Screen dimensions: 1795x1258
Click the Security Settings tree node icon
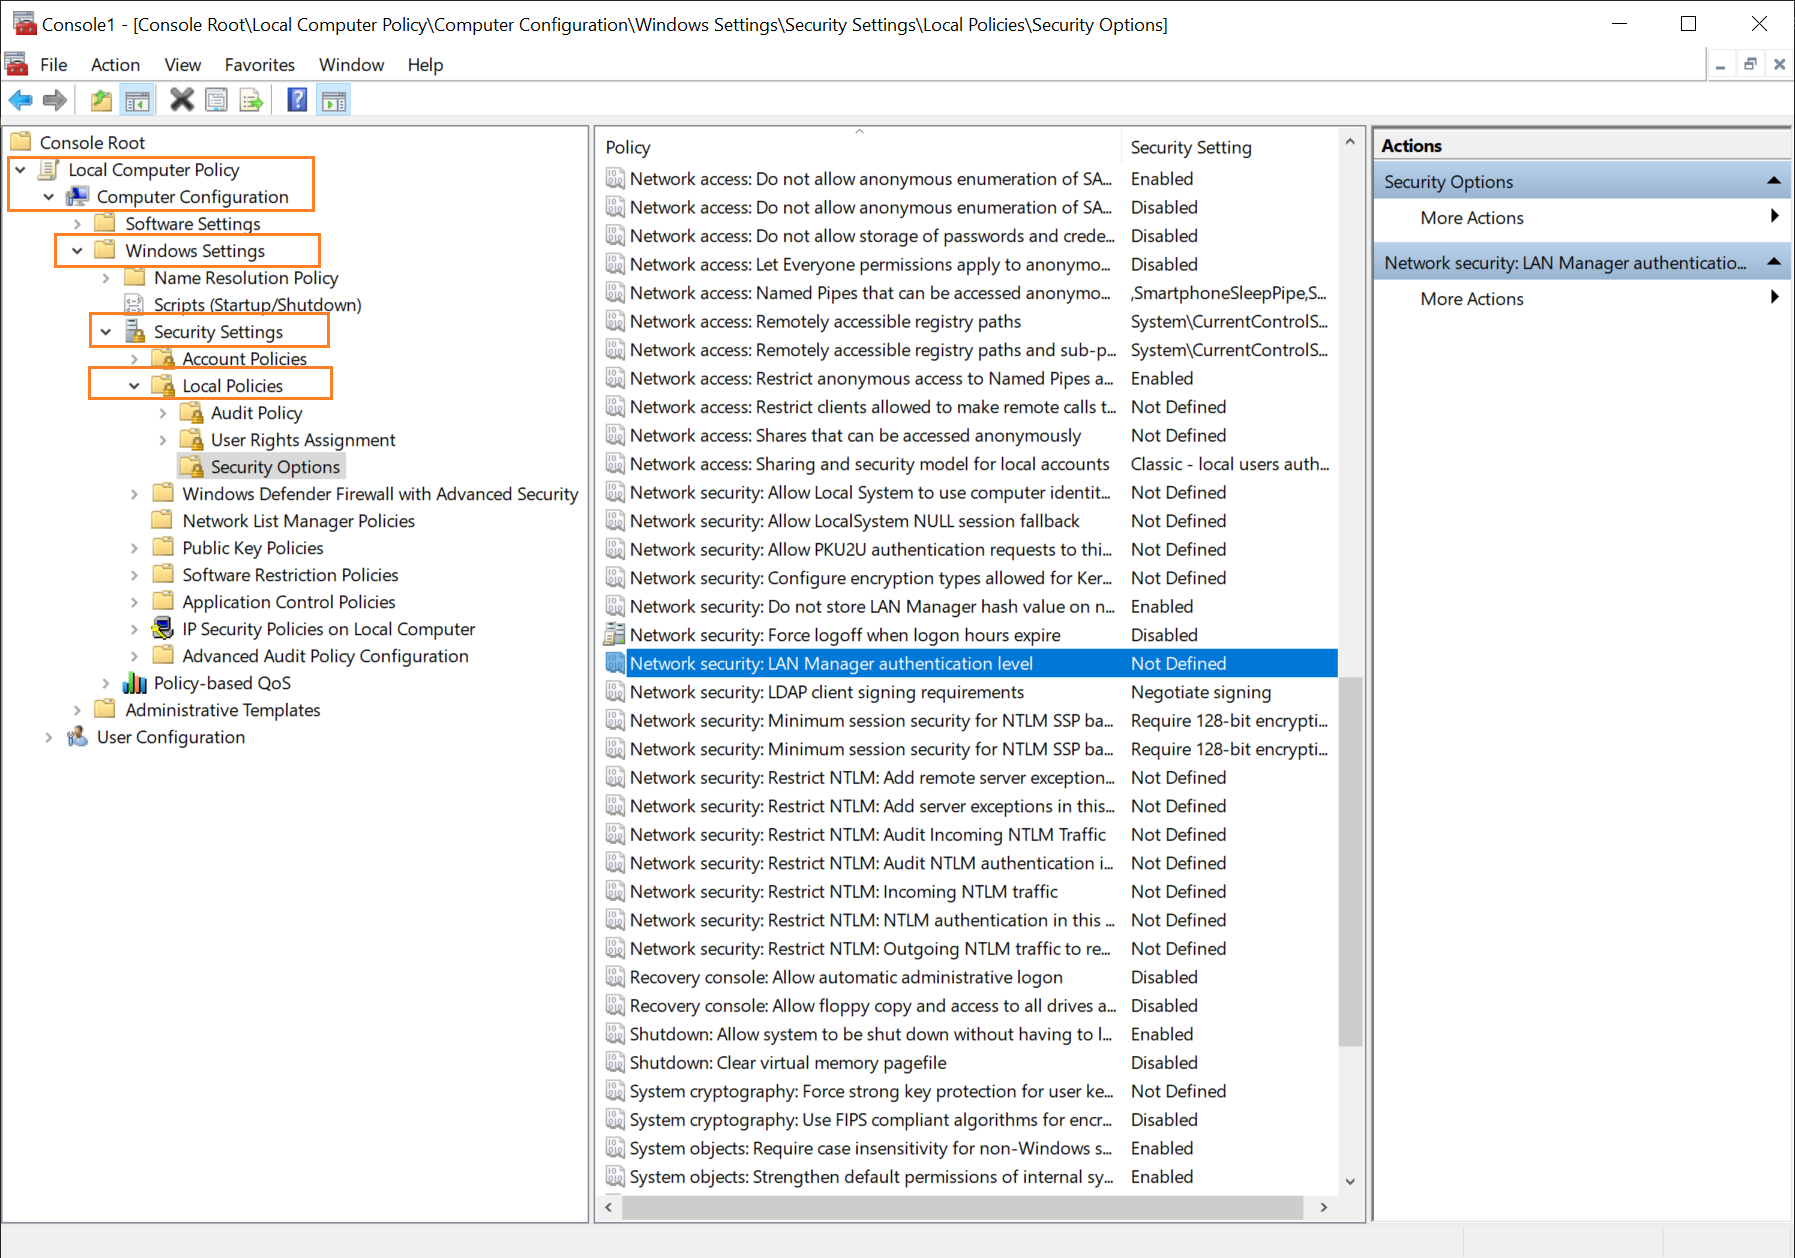[135, 331]
